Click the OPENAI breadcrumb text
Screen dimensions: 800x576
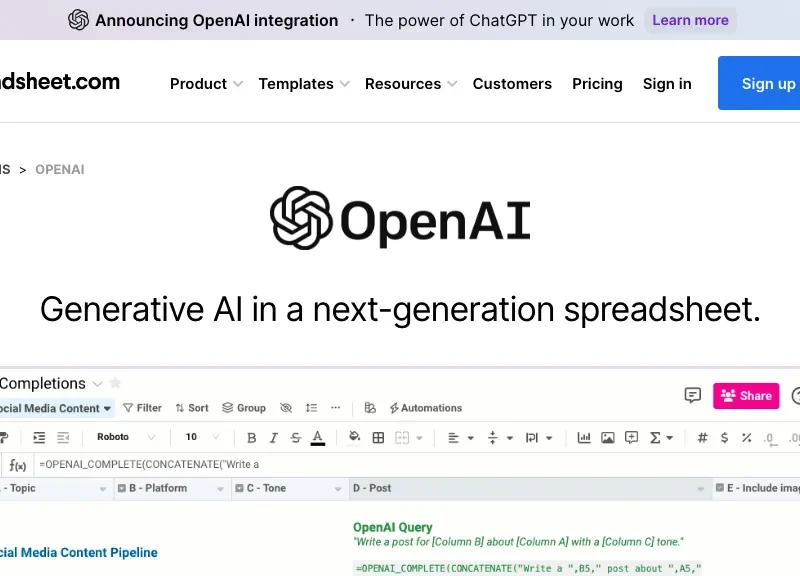(60, 169)
